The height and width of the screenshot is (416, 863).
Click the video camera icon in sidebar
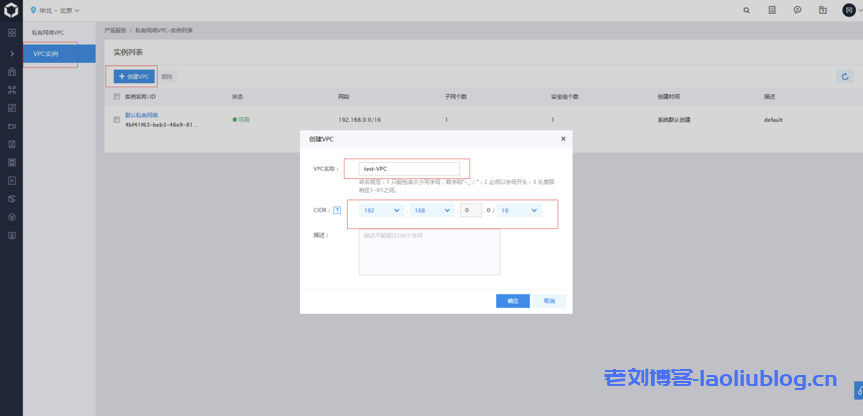click(x=12, y=126)
